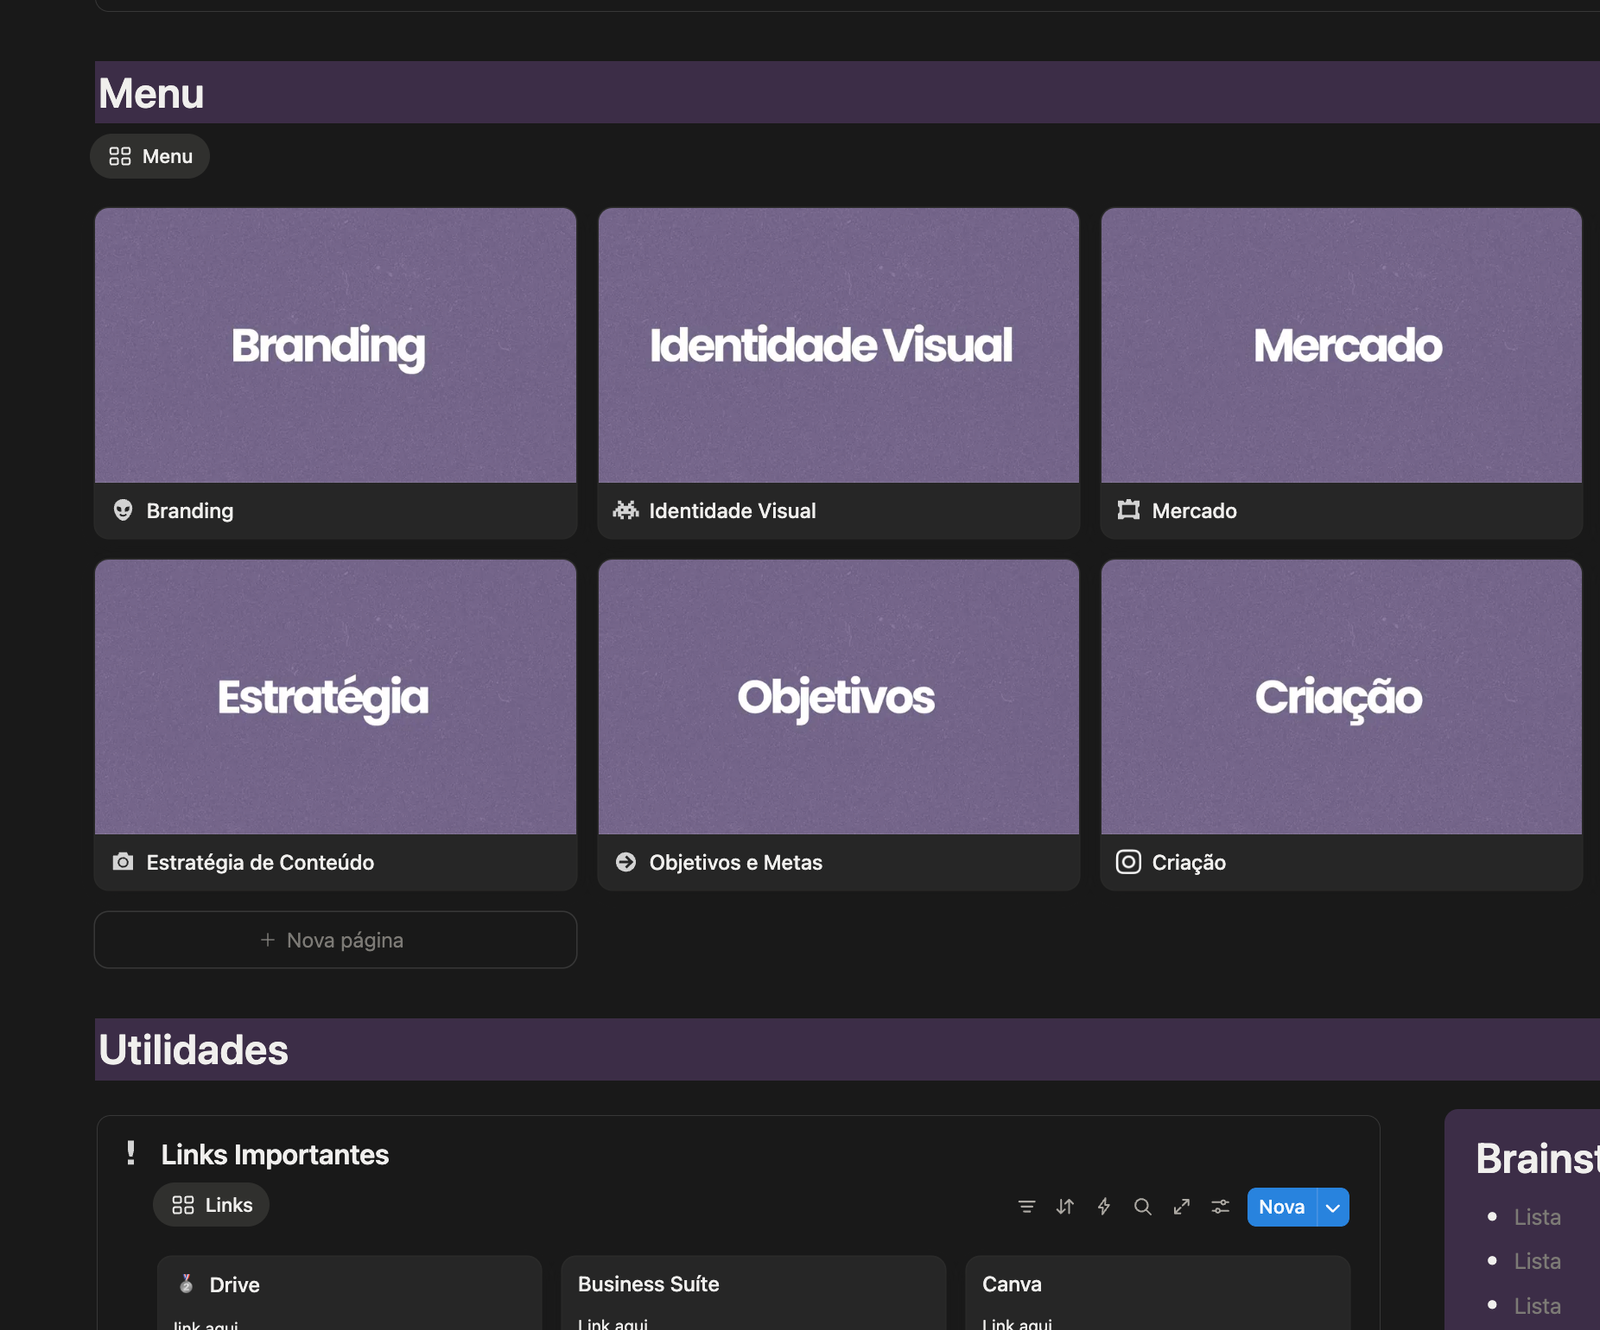Open view settings sliders icon
Screen dimensions: 1600x1330
[x=1220, y=1207]
